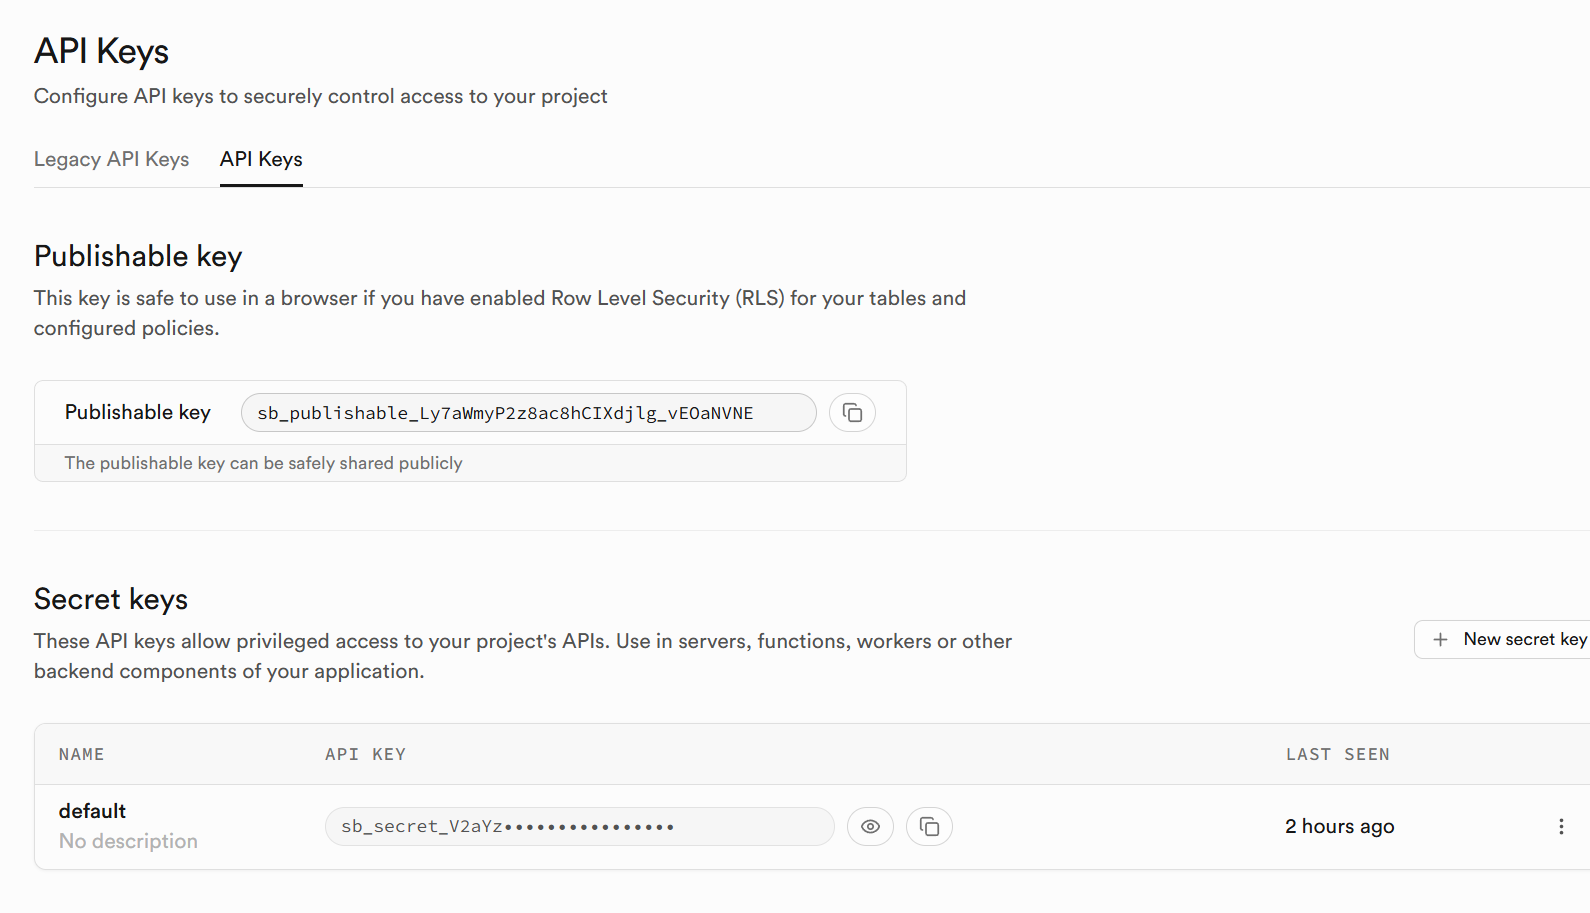Click the API KEY column header

click(x=365, y=755)
